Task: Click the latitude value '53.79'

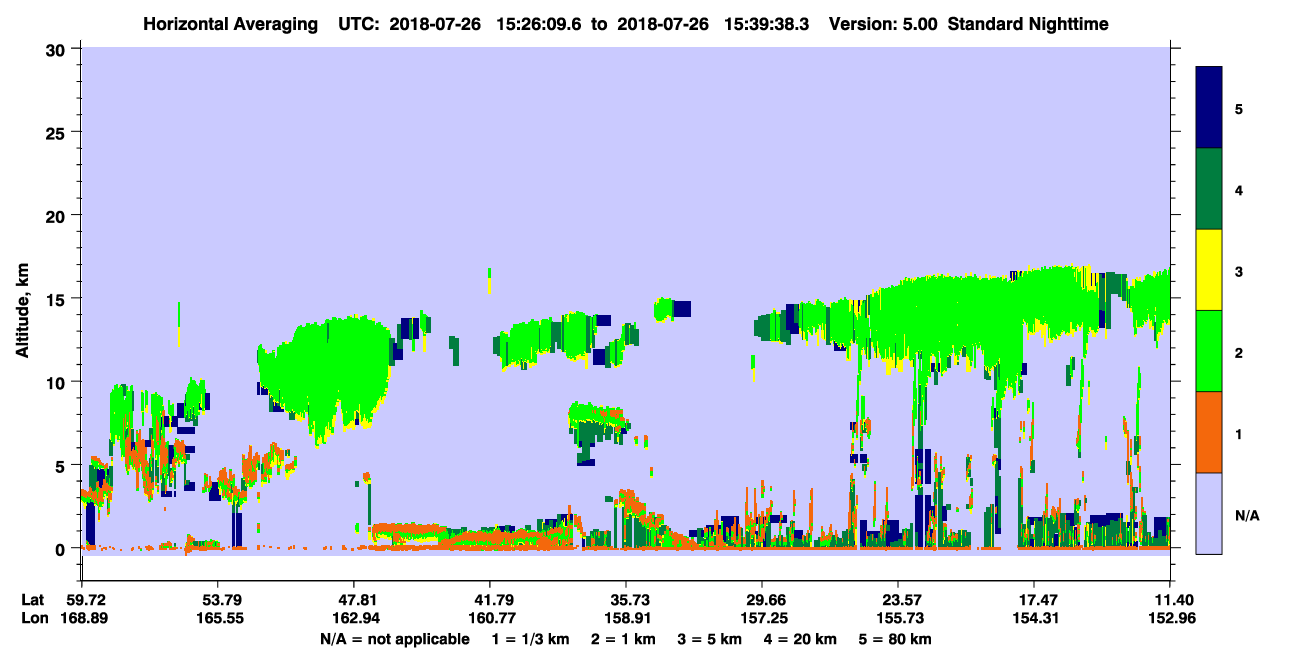Action: [x=218, y=600]
